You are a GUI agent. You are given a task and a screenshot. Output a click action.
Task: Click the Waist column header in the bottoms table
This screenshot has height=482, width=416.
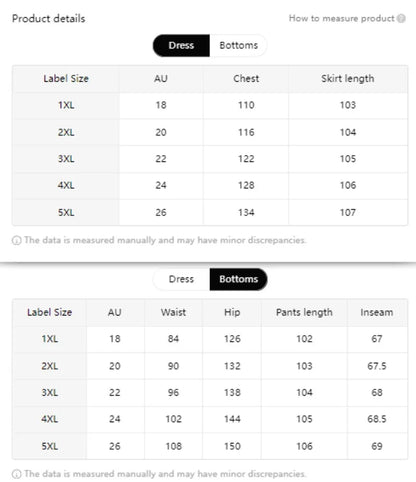pos(173,312)
